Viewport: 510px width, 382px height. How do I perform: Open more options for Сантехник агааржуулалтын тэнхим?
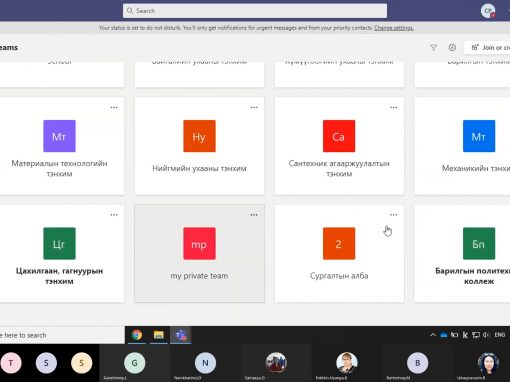tap(394, 107)
